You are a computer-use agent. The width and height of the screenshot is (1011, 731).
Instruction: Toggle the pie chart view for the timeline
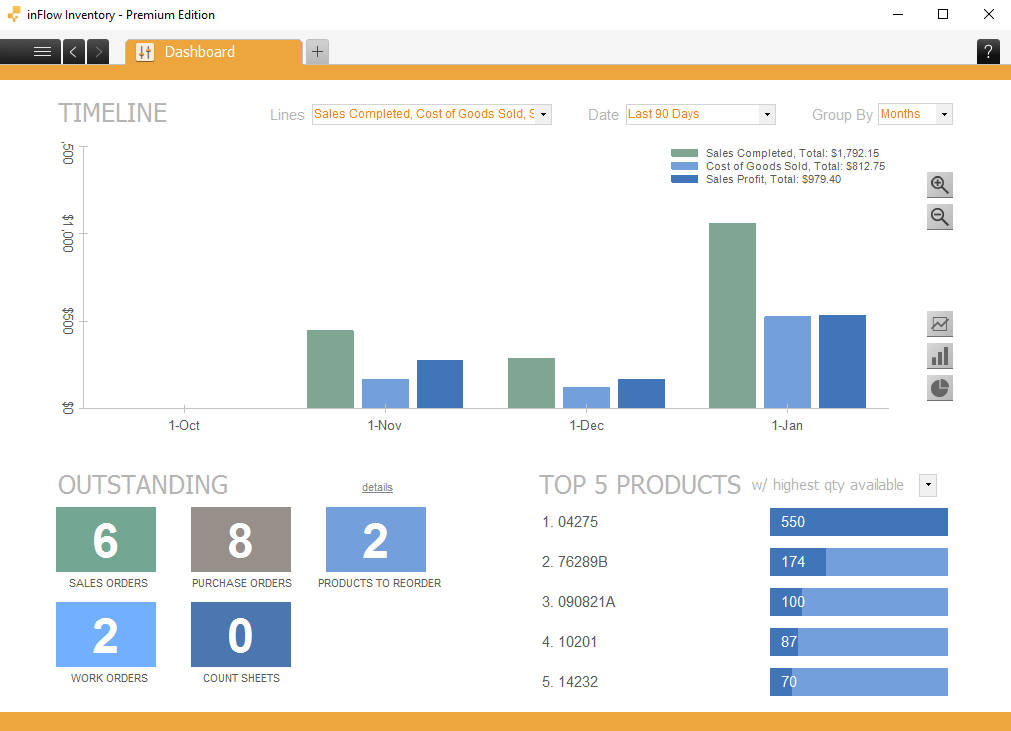939,387
